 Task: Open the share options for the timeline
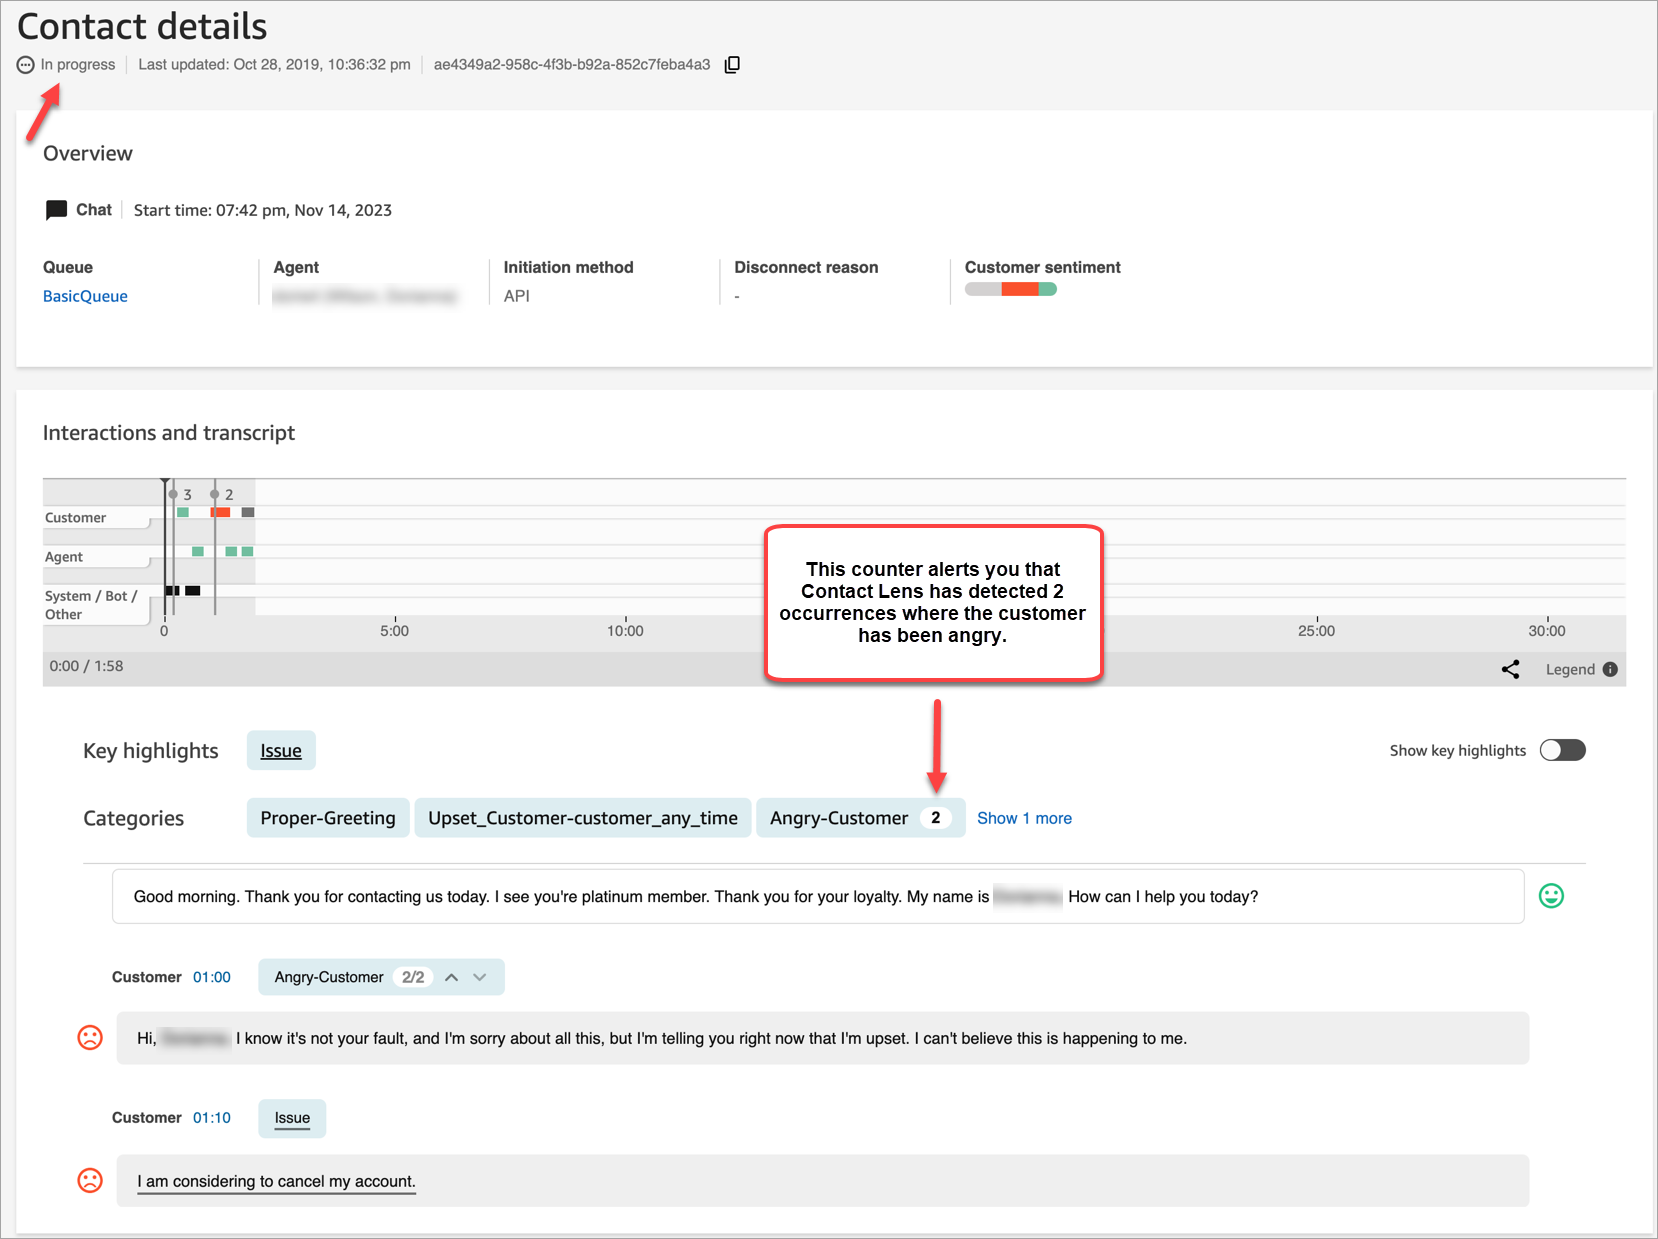tap(1511, 669)
